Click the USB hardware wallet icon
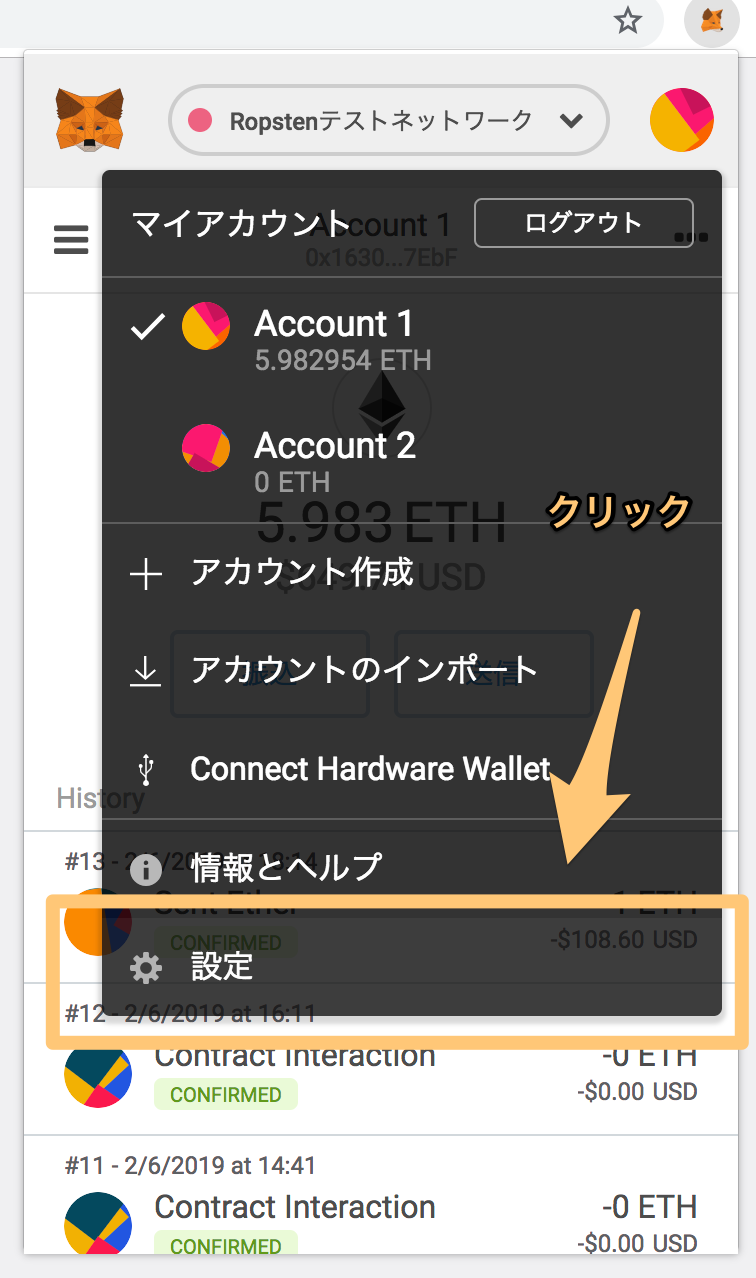Screen dimensions: 756x1278 click(x=146, y=769)
